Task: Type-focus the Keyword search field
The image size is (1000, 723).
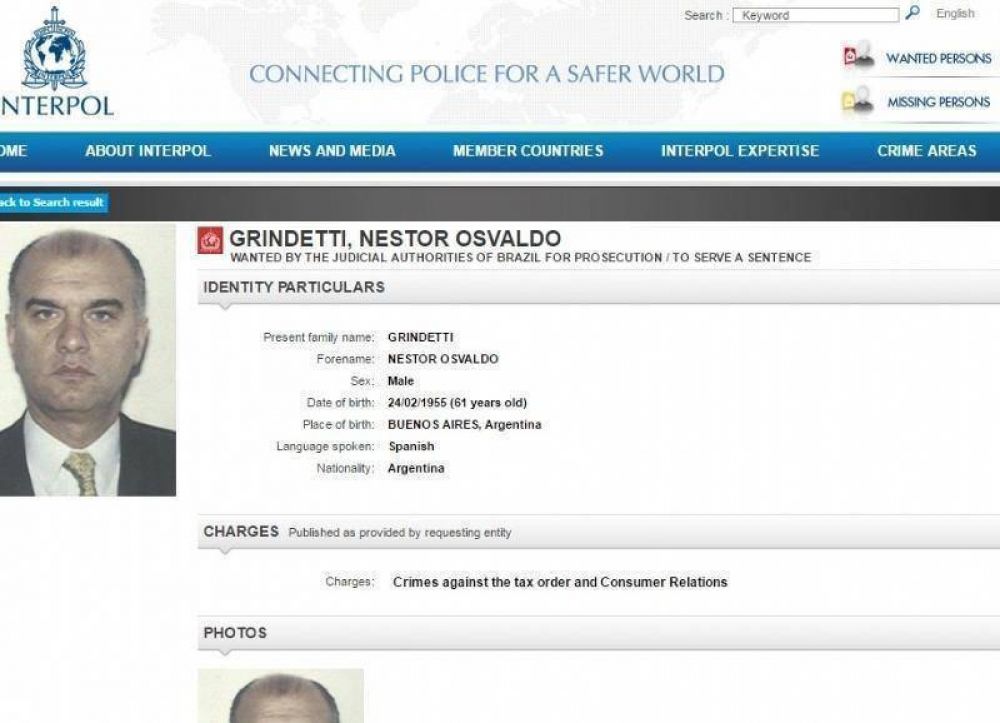Action: 816,15
